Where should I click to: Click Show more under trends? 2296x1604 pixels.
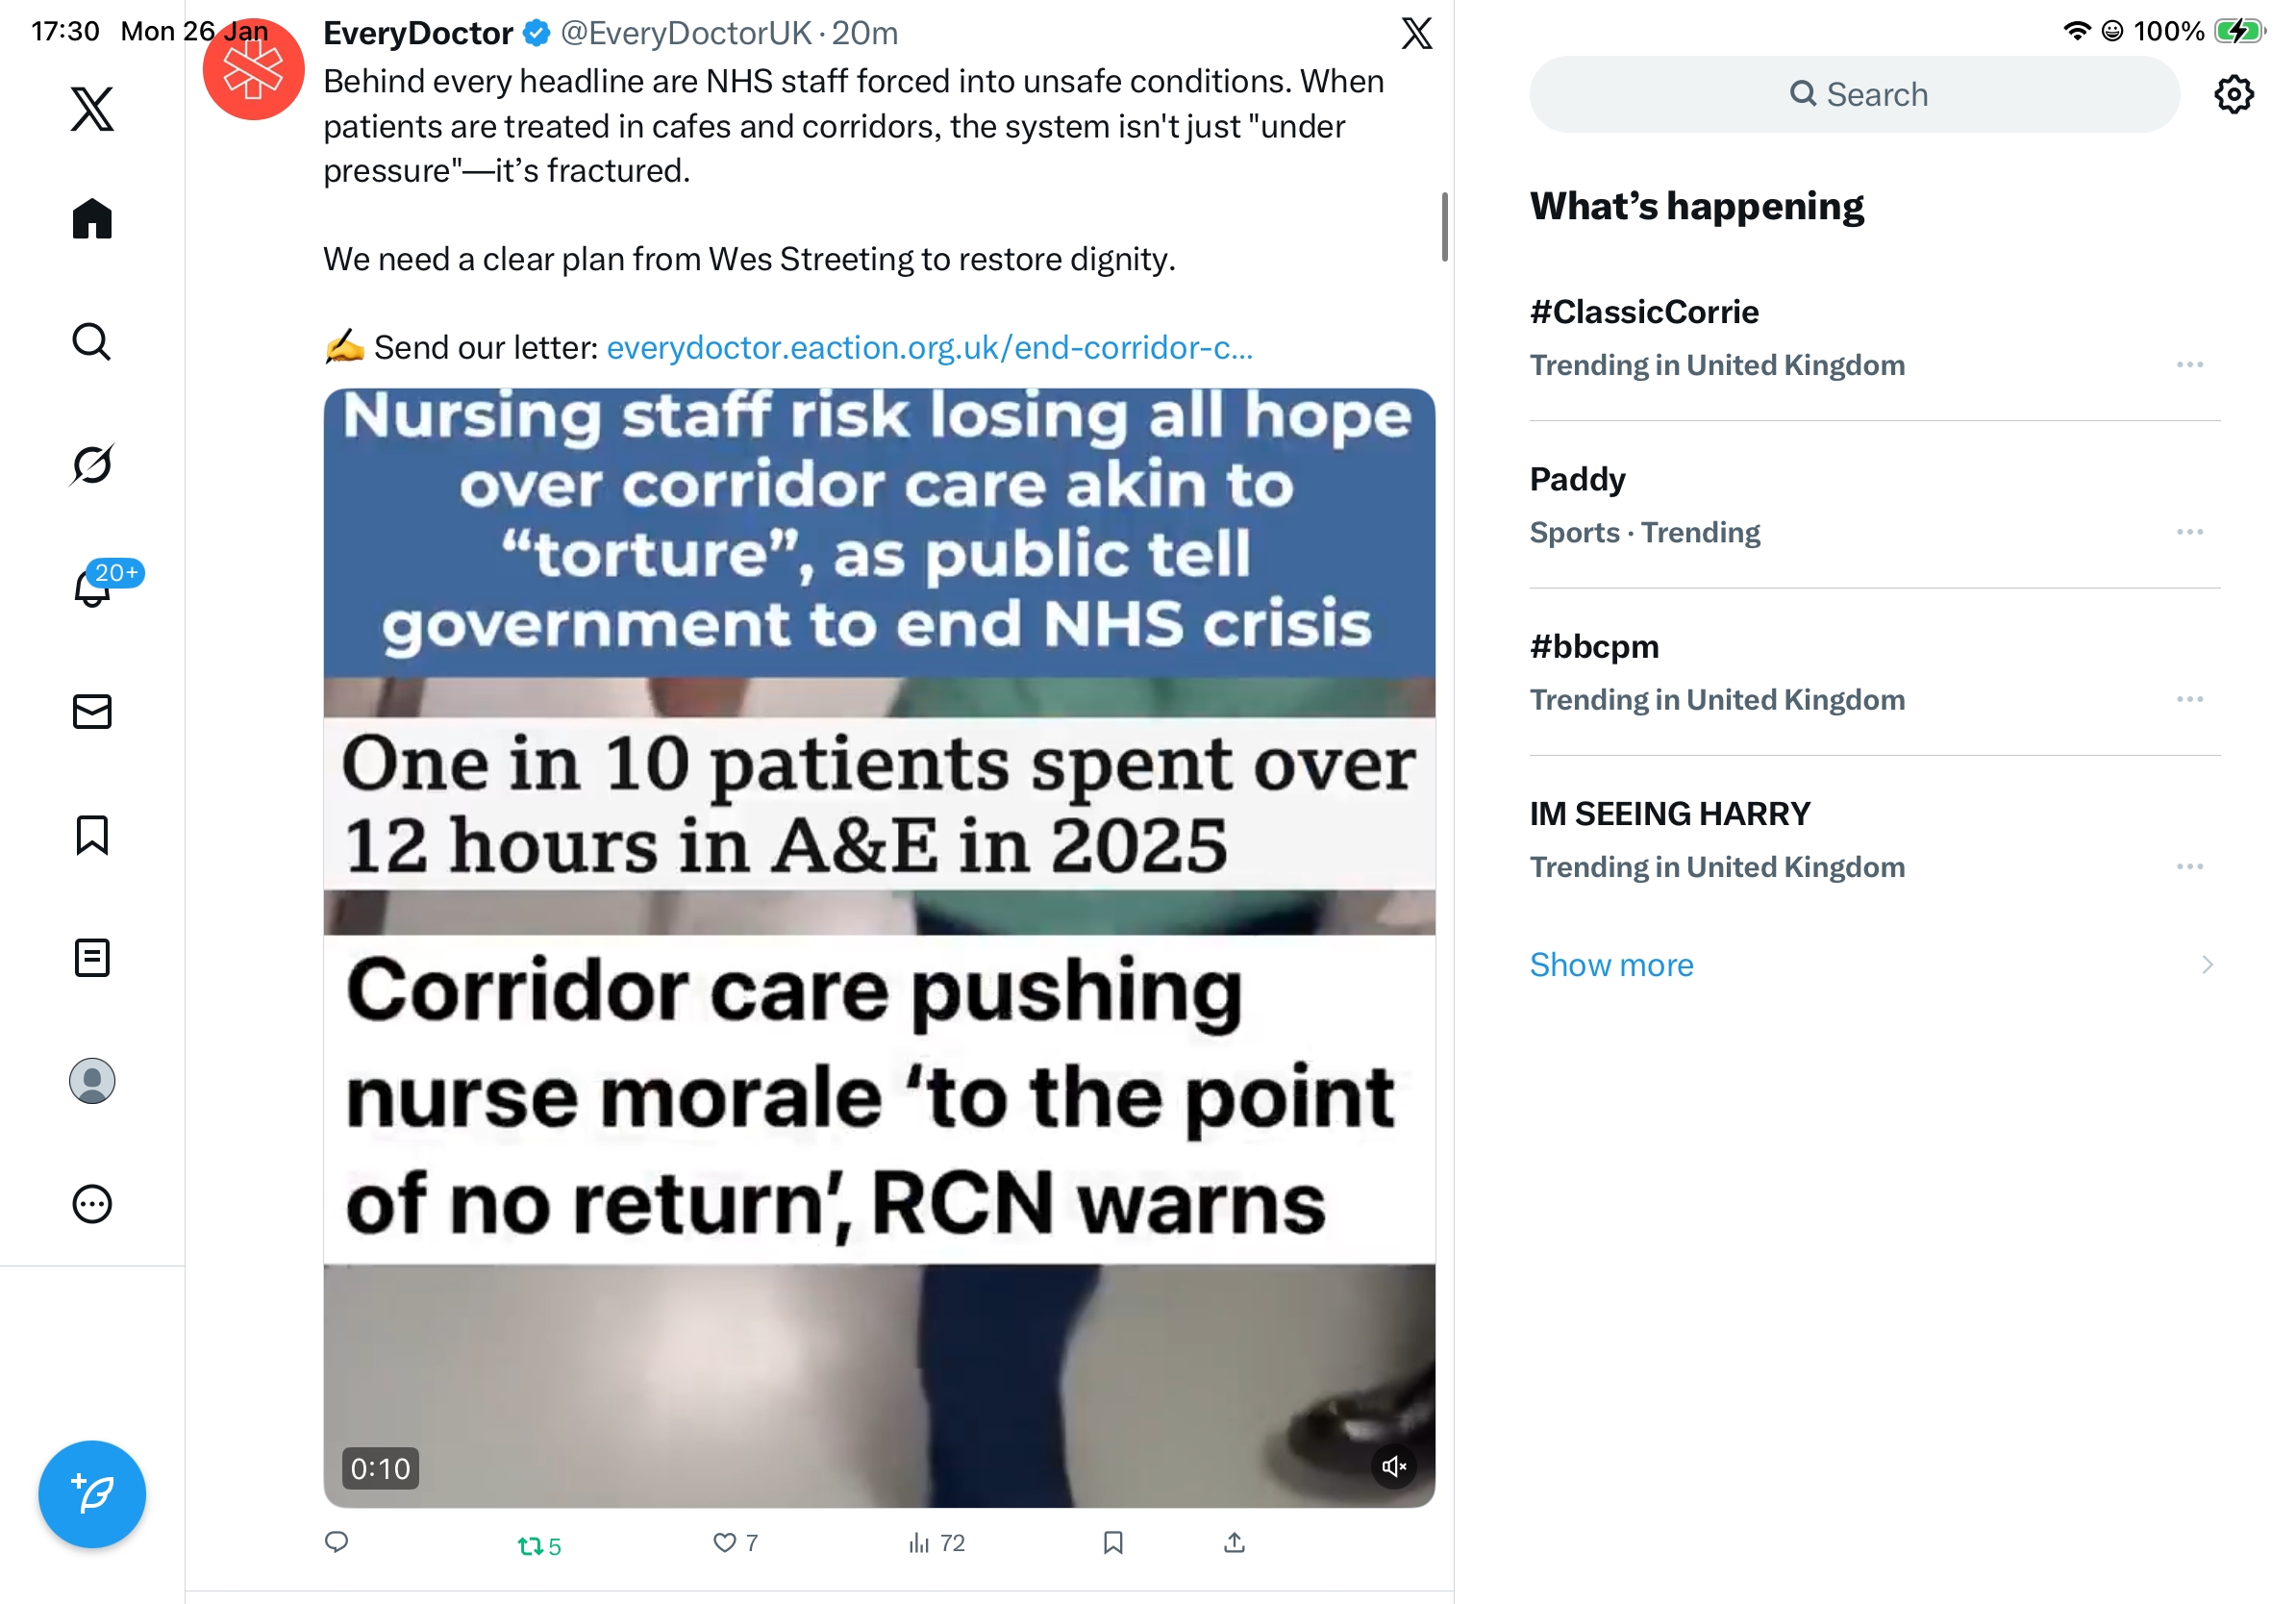click(x=1611, y=964)
